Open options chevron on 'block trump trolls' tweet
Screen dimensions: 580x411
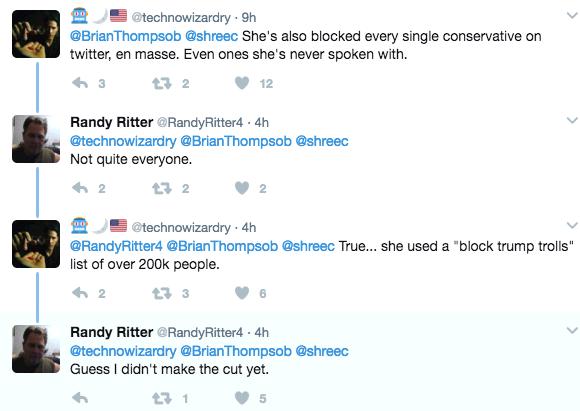pyautogui.click(x=572, y=225)
